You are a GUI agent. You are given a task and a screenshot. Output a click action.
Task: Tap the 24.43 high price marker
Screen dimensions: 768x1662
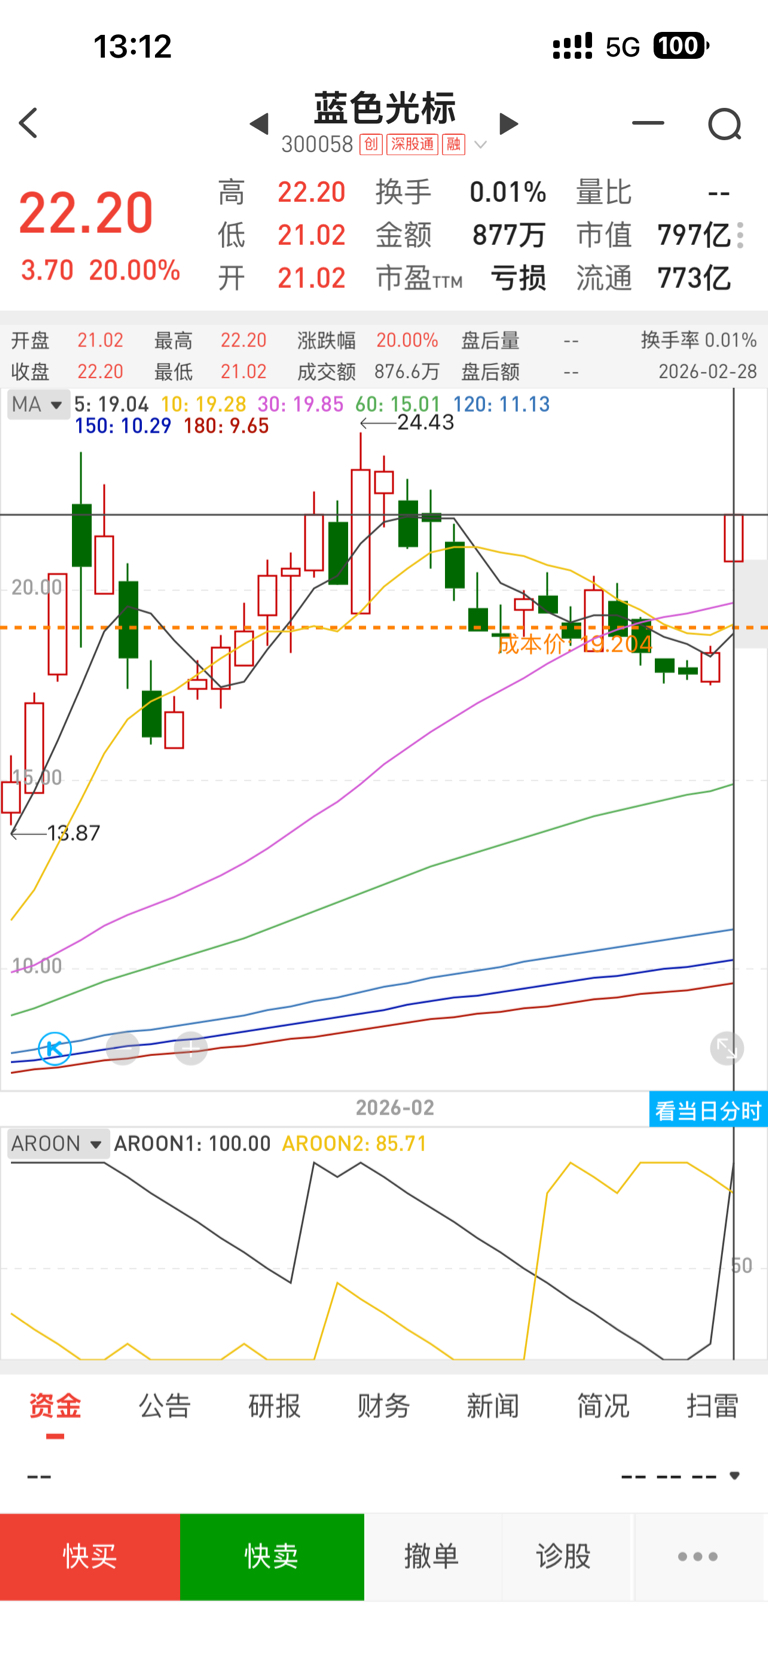[425, 422]
